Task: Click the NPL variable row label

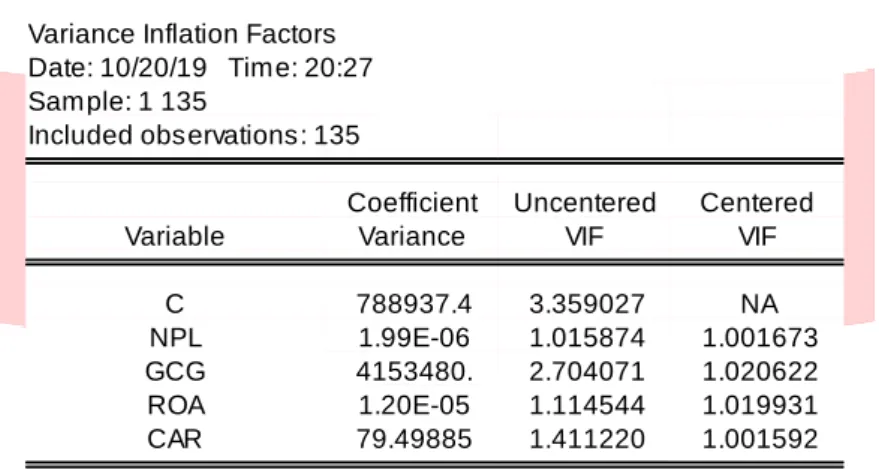Action: (x=175, y=338)
